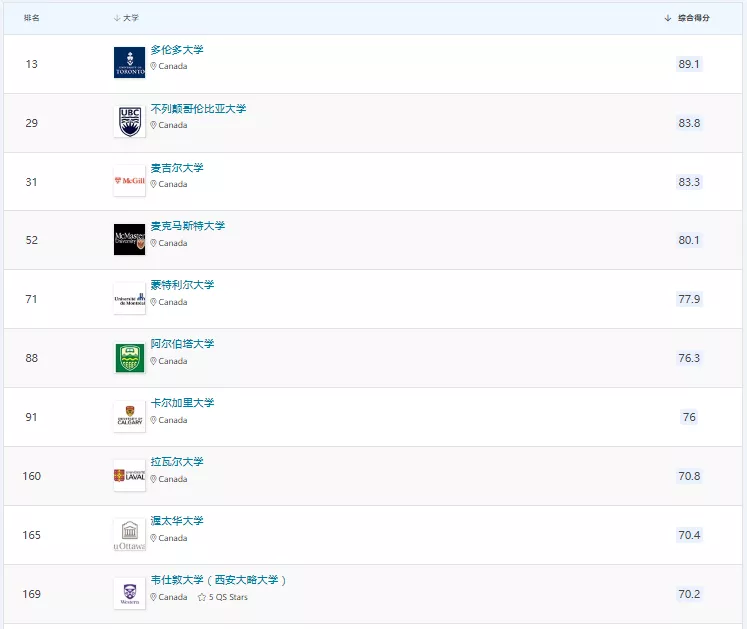The image size is (747, 629).
Task: Open 阿尔伯塔大学 link
Action: point(182,344)
